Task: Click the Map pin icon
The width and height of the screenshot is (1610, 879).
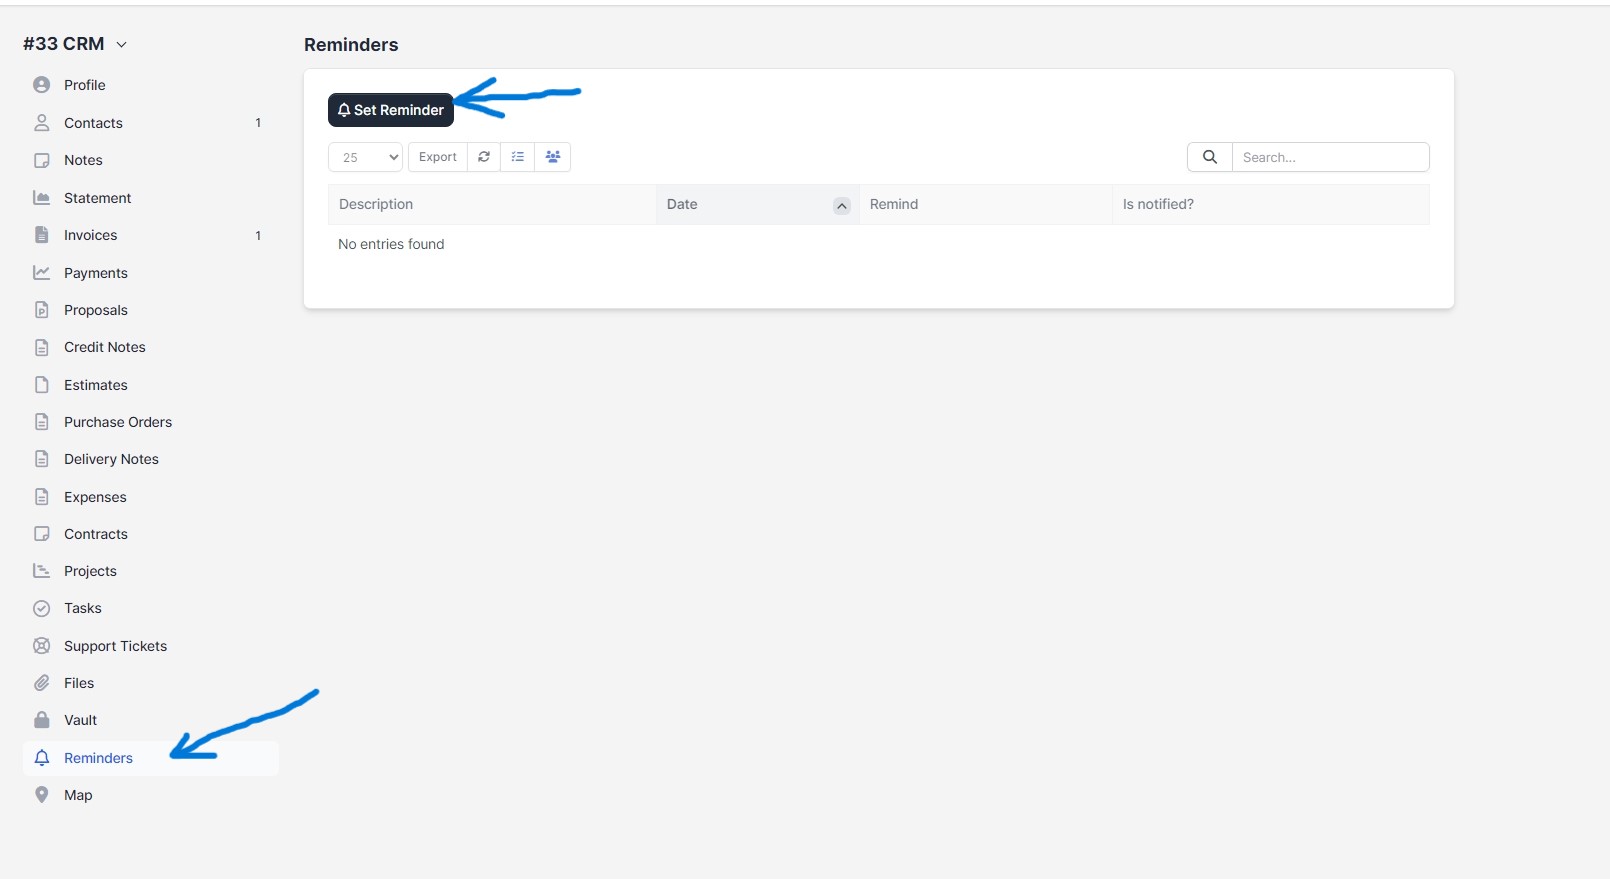Action: pyautogui.click(x=42, y=795)
